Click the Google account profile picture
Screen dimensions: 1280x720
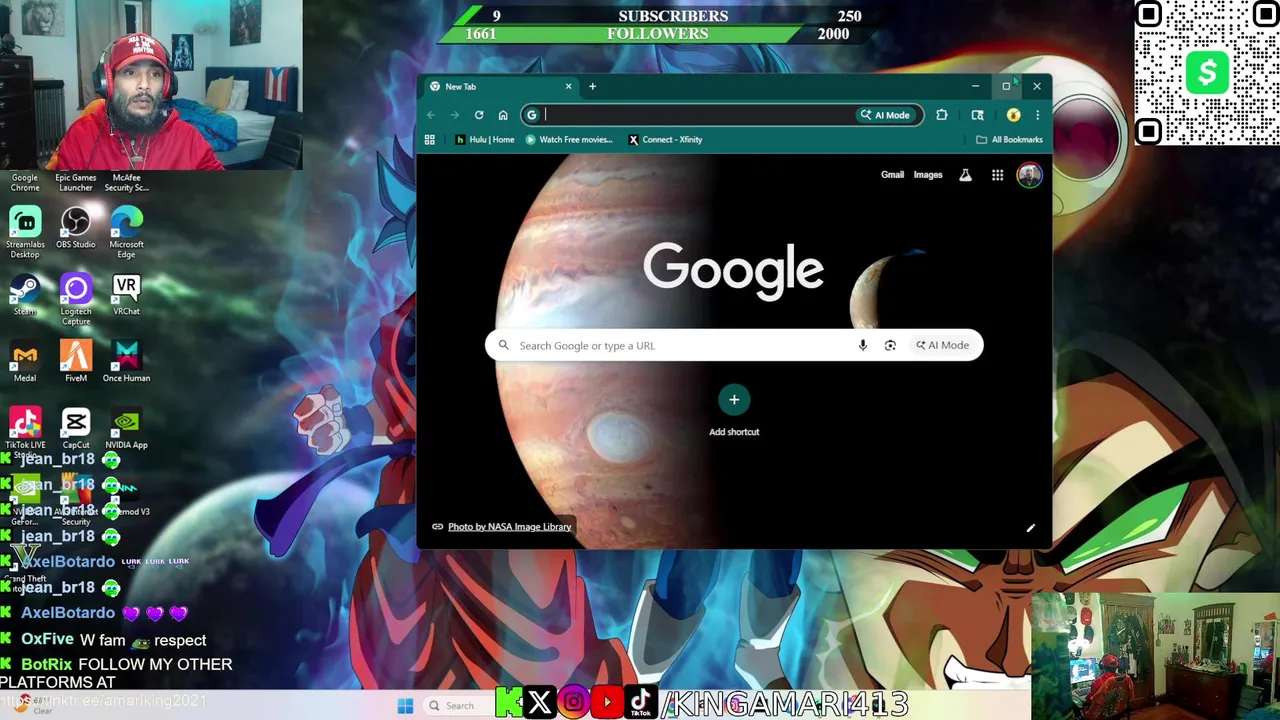[x=1029, y=176]
